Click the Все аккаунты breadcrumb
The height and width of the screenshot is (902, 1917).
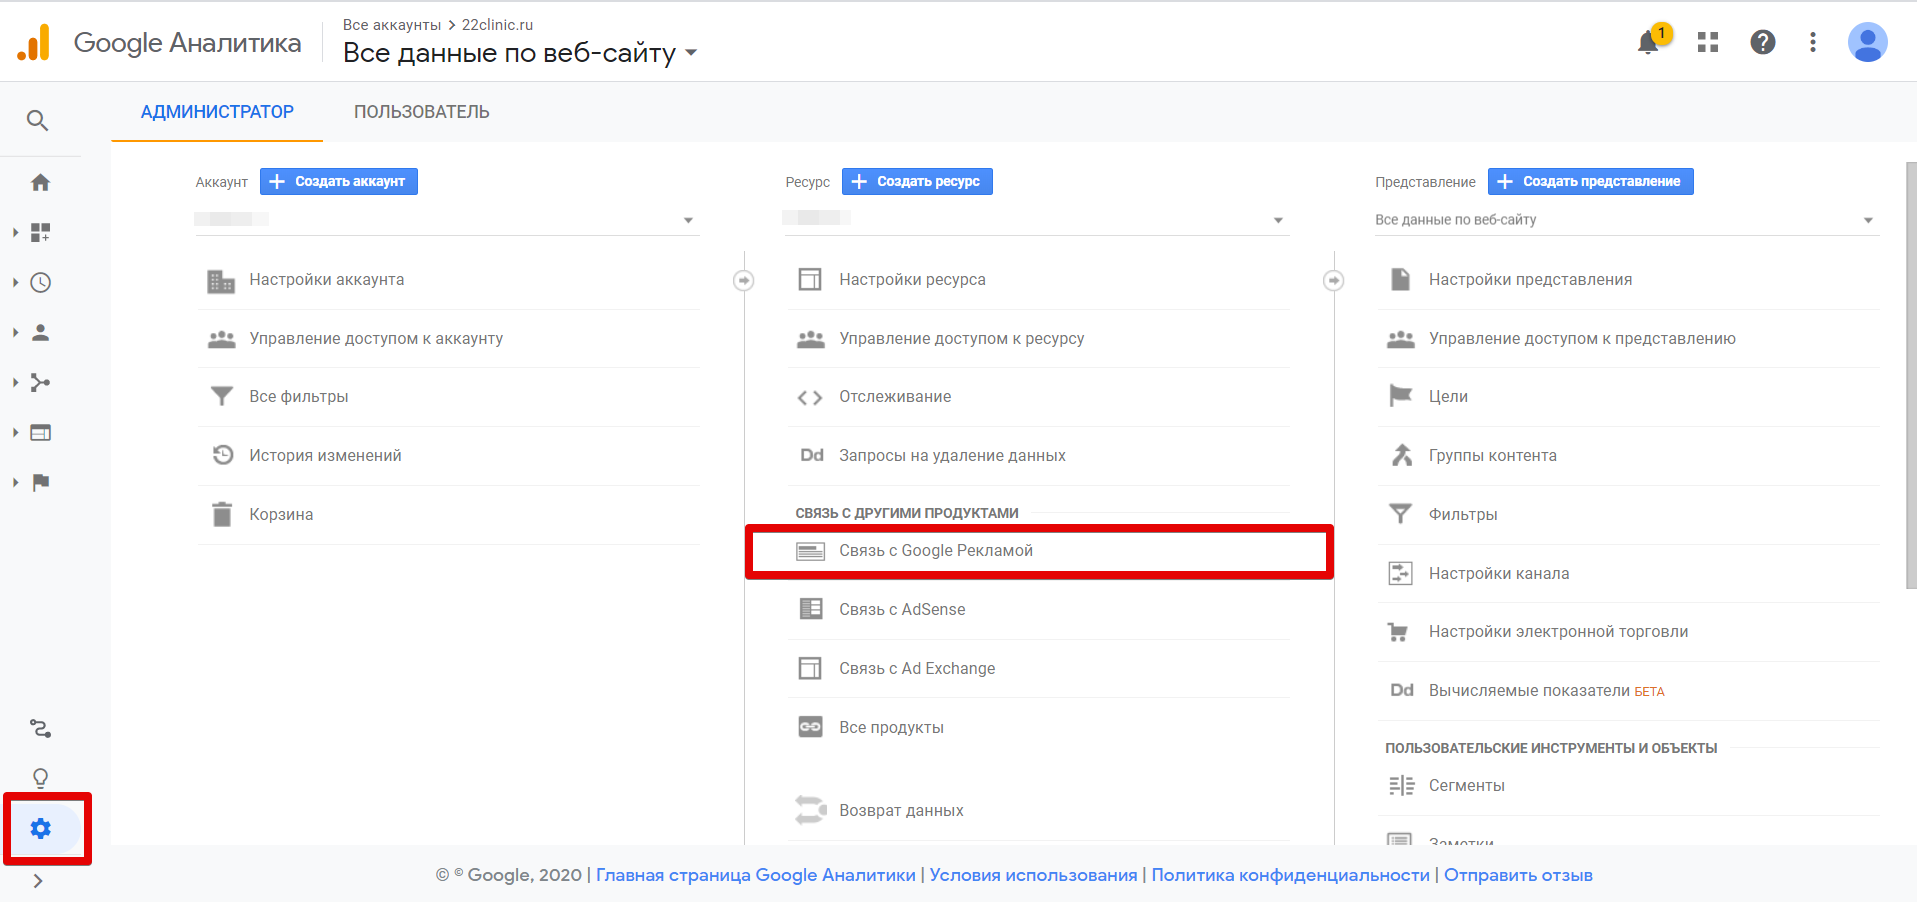[x=392, y=25]
